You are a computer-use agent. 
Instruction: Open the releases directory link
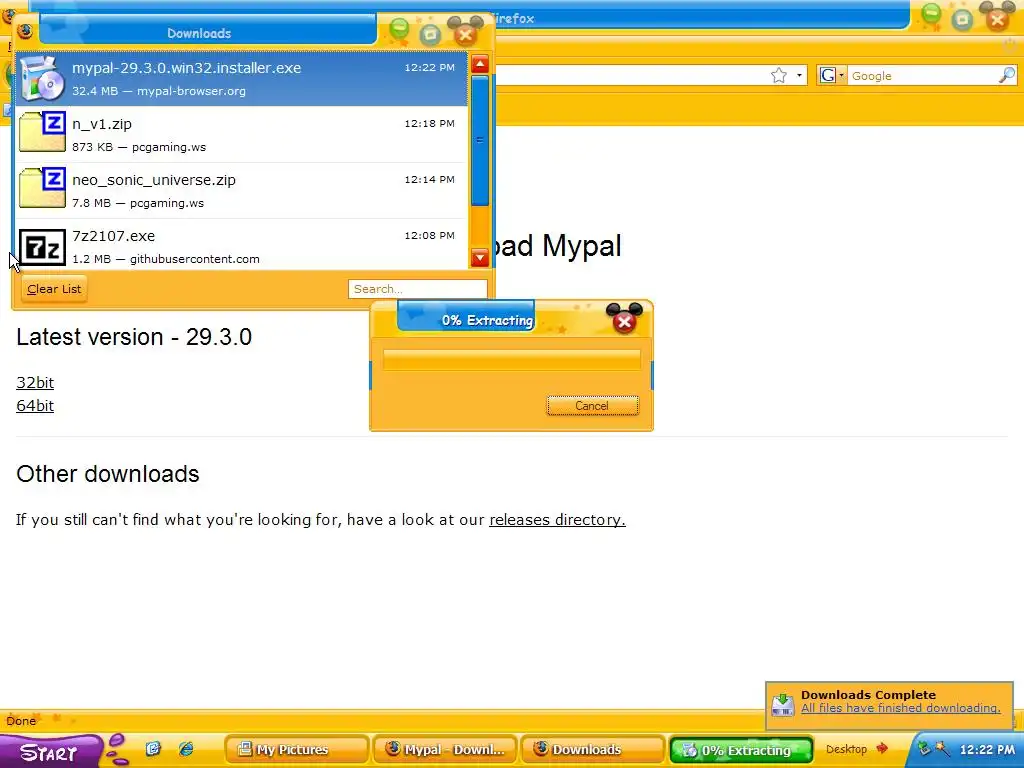[x=557, y=520]
